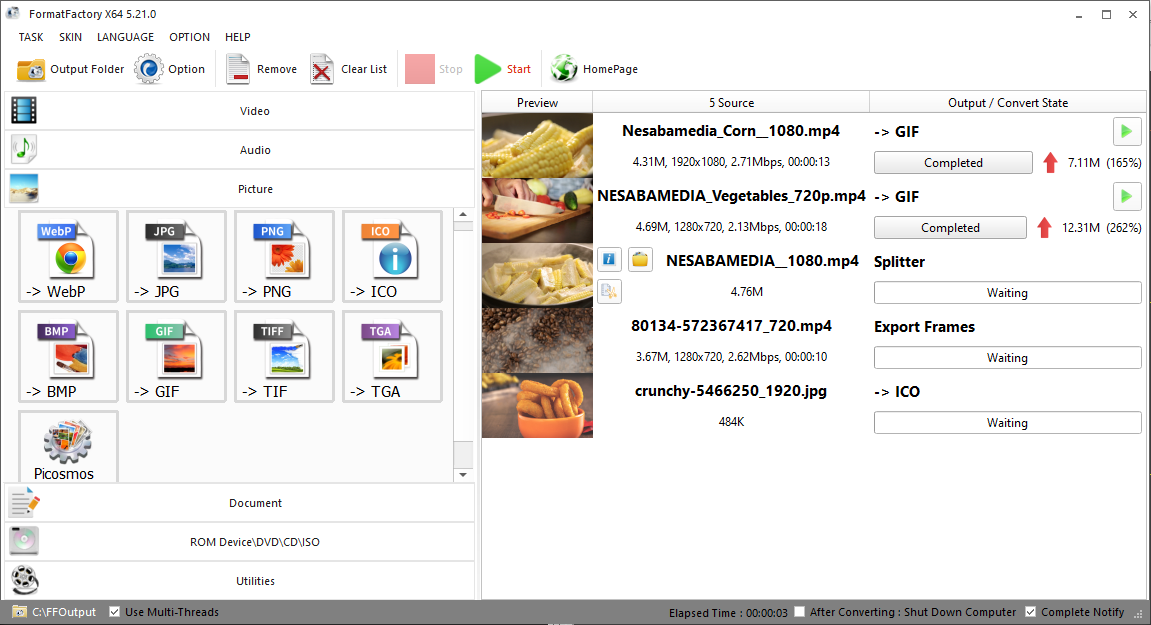Open the TASK menu
Viewport: 1151px width, 625px height.
(x=31, y=37)
